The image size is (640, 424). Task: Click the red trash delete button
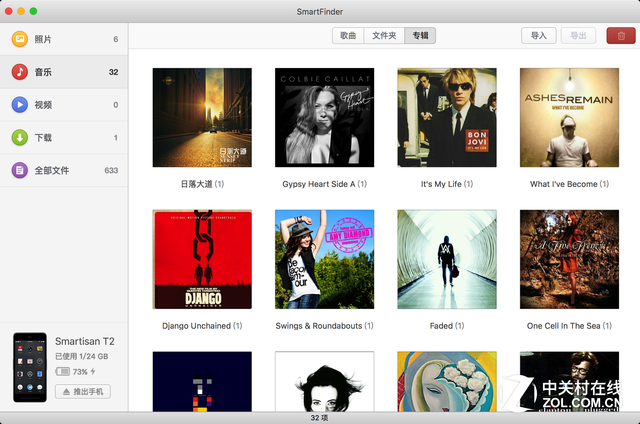coord(620,35)
